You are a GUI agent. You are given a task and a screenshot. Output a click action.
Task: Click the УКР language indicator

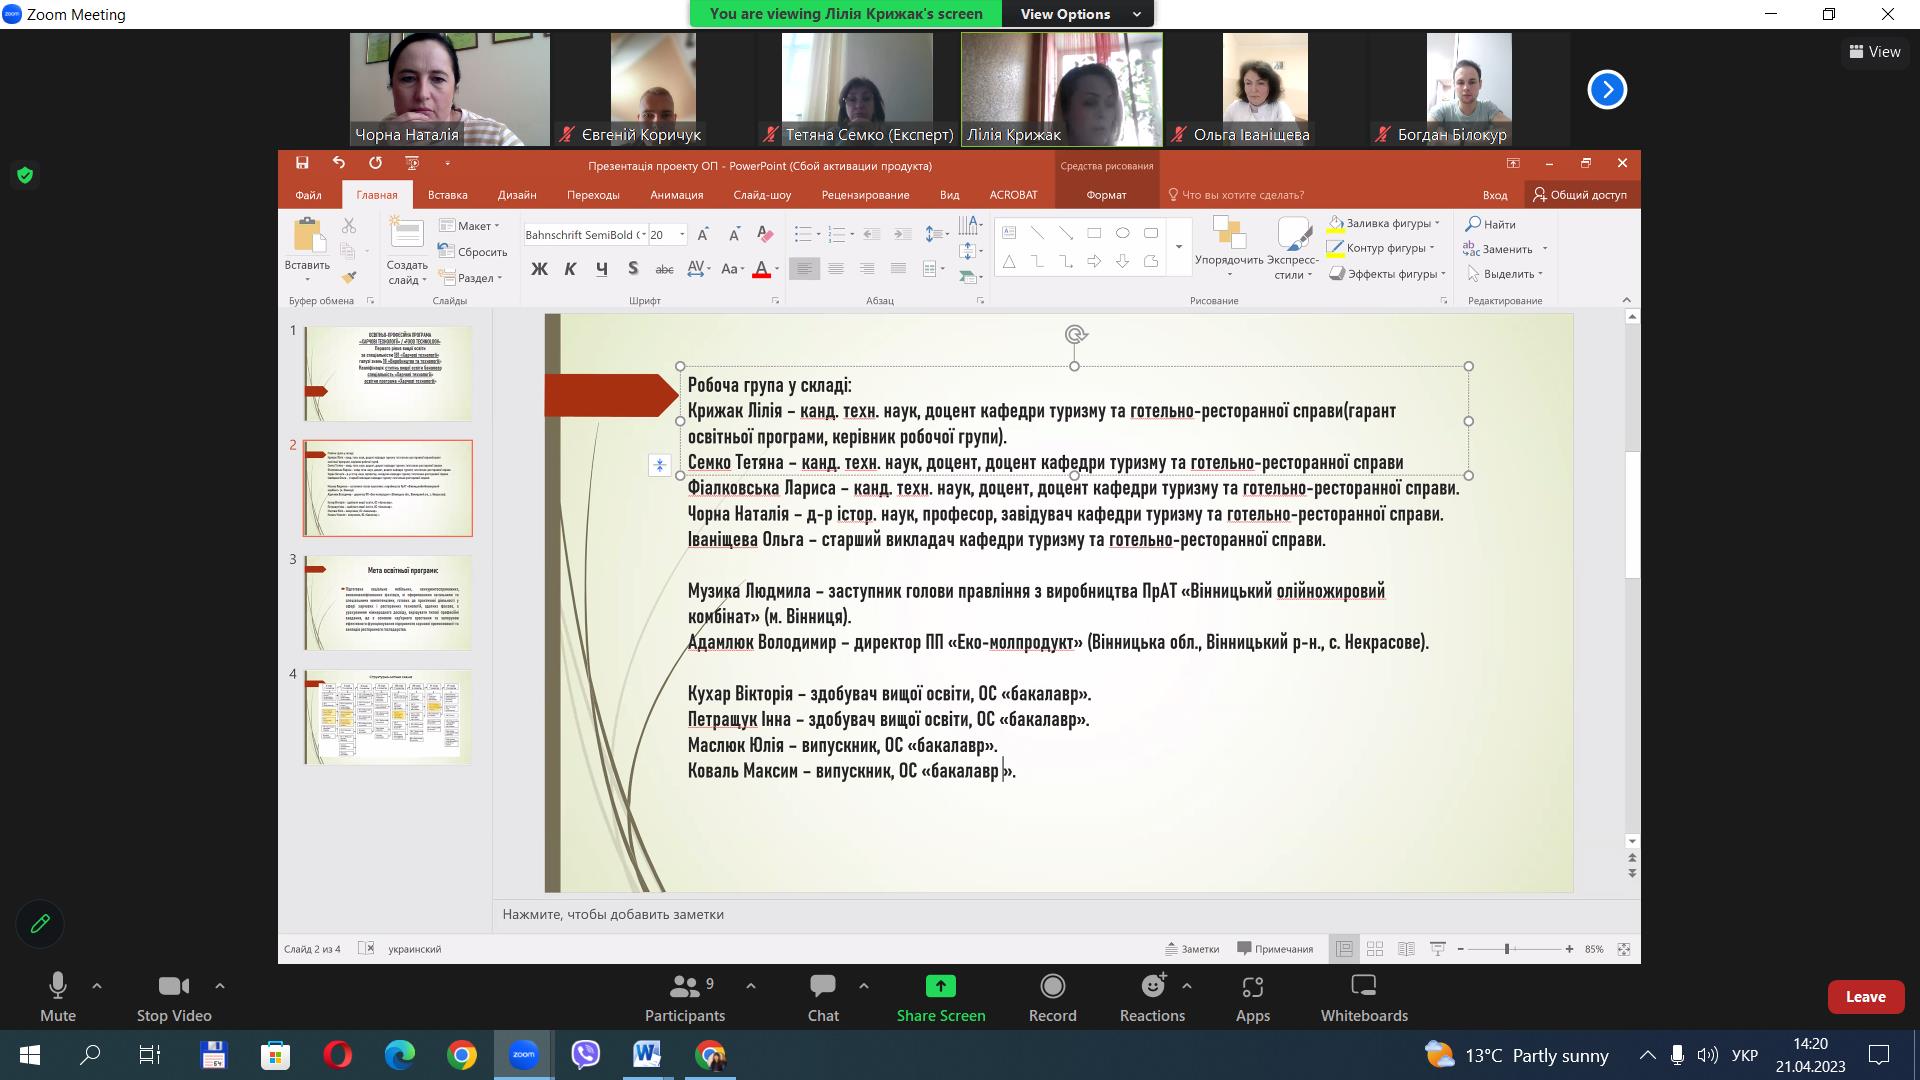point(1744,1055)
